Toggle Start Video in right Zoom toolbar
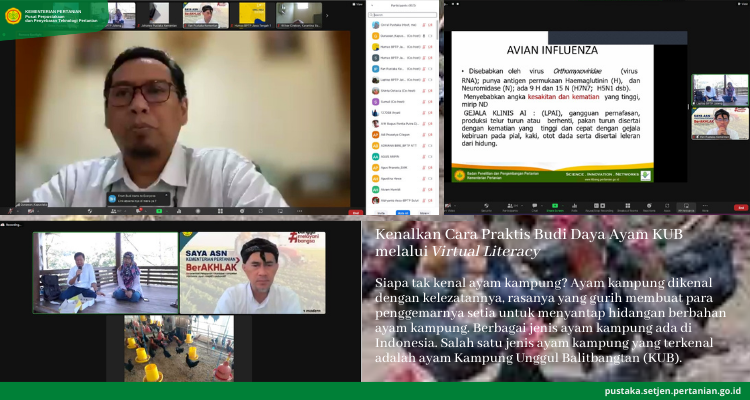 (x=448, y=208)
